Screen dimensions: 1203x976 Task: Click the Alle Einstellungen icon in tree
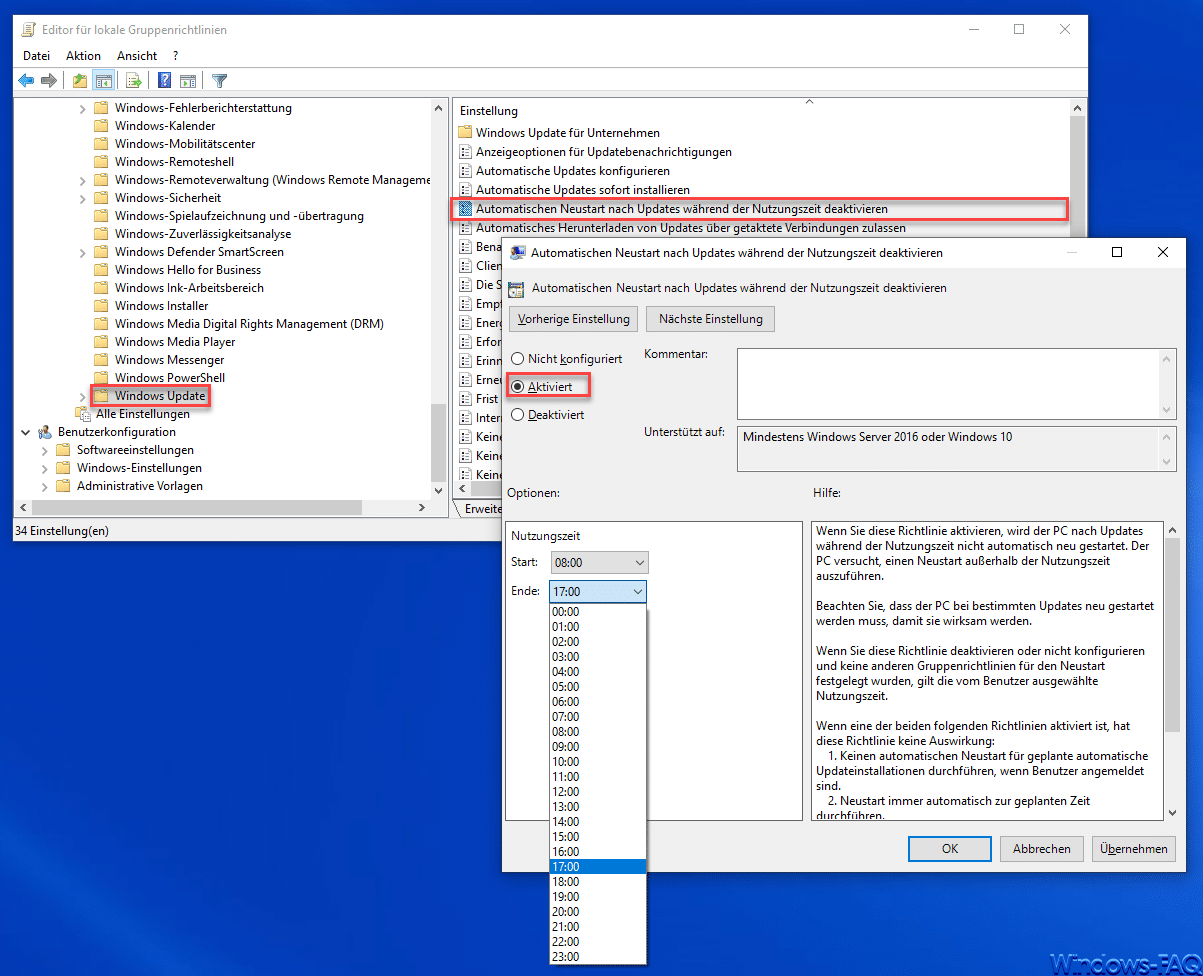83,414
